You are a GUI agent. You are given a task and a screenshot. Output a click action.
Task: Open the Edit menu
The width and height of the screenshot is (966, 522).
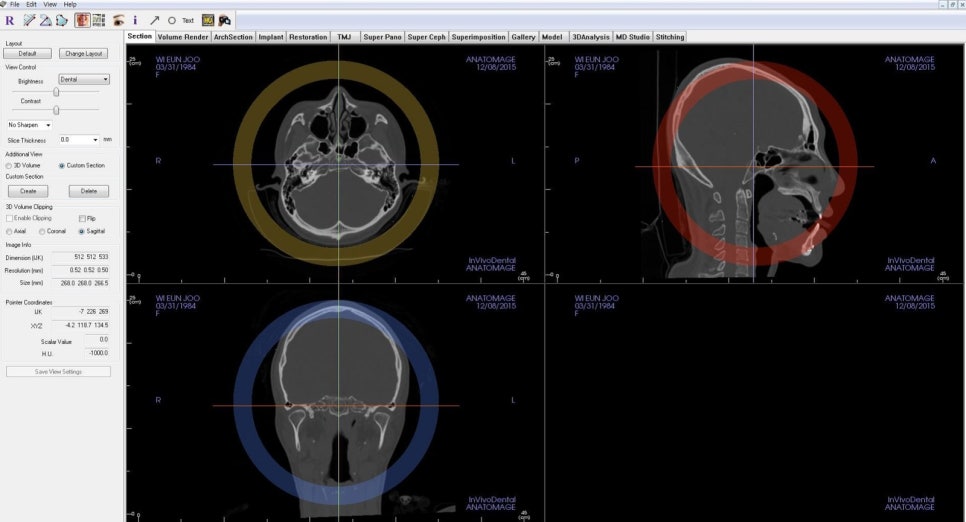point(31,4)
